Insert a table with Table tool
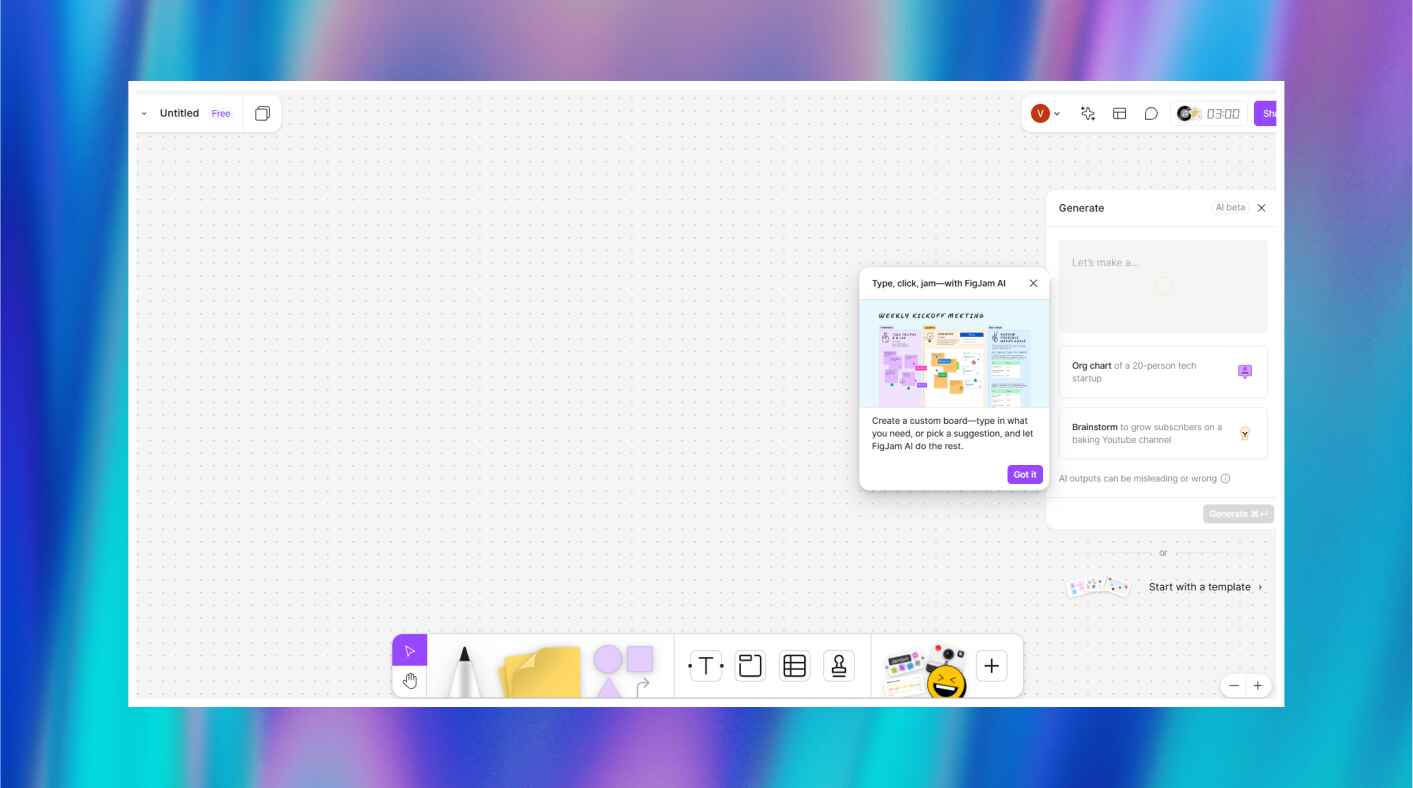1413x788 pixels. click(x=794, y=666)
